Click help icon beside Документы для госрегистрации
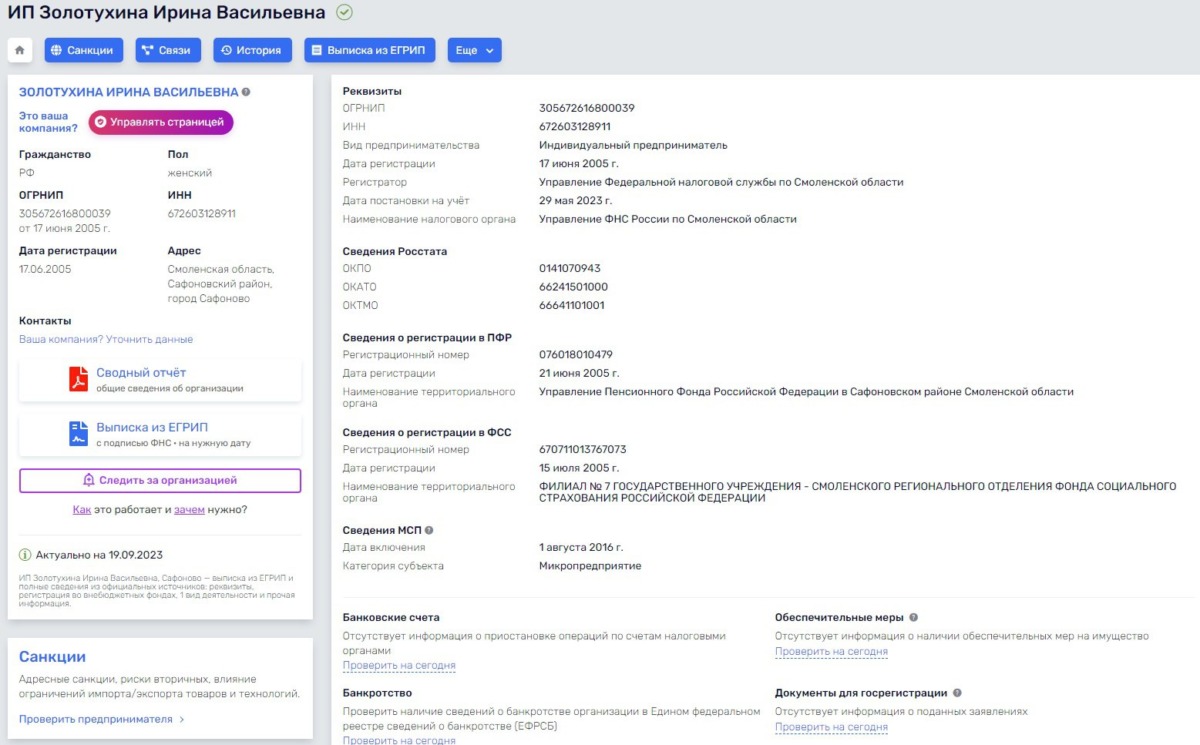 click(957, 693)
